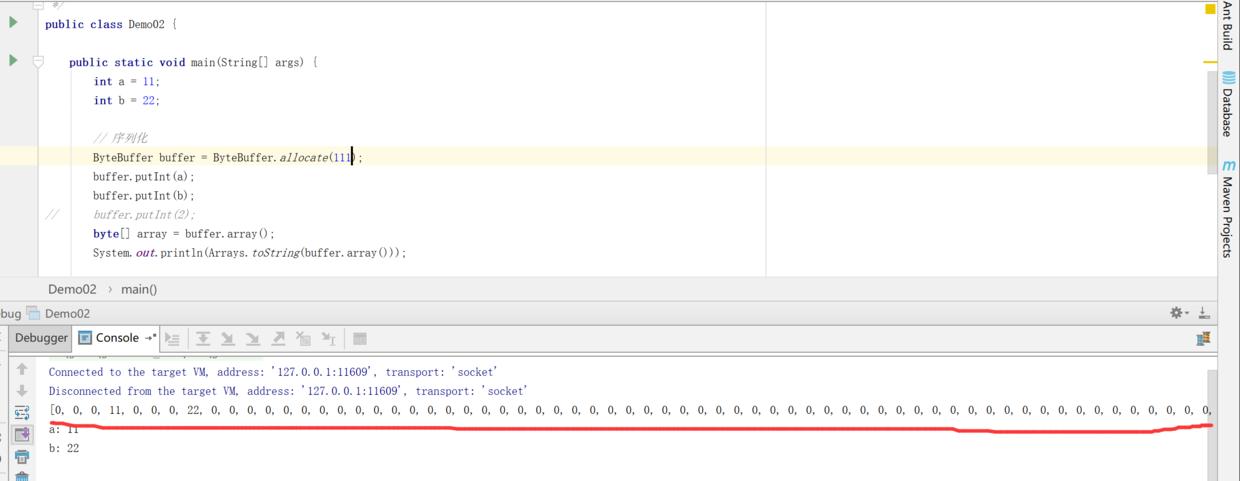
Task: Click main() in the breadcrumb bar
Action: click(139, 289)
